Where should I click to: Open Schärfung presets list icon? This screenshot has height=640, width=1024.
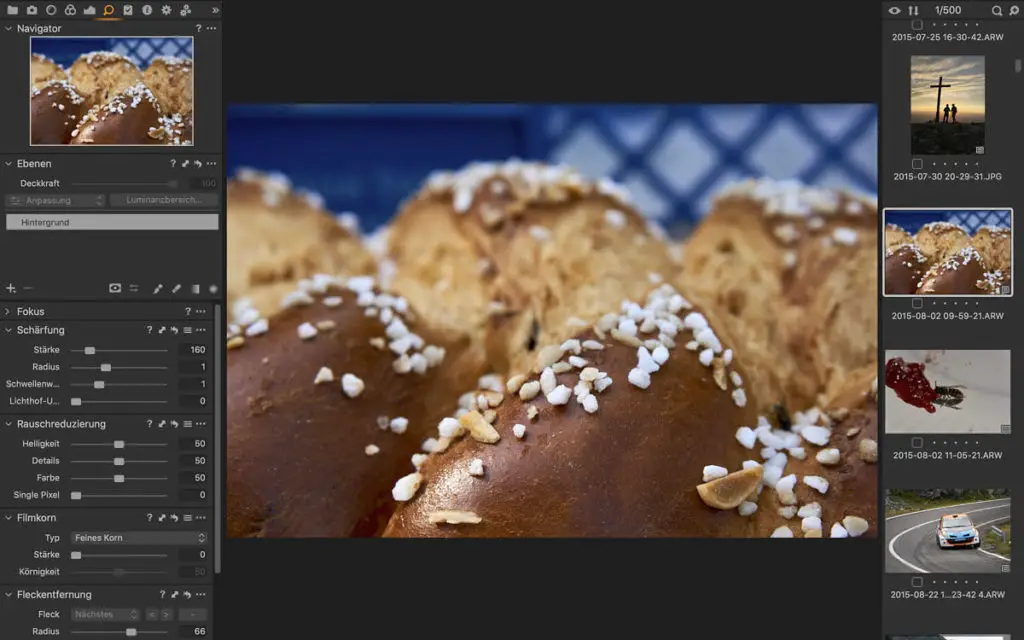187,330
